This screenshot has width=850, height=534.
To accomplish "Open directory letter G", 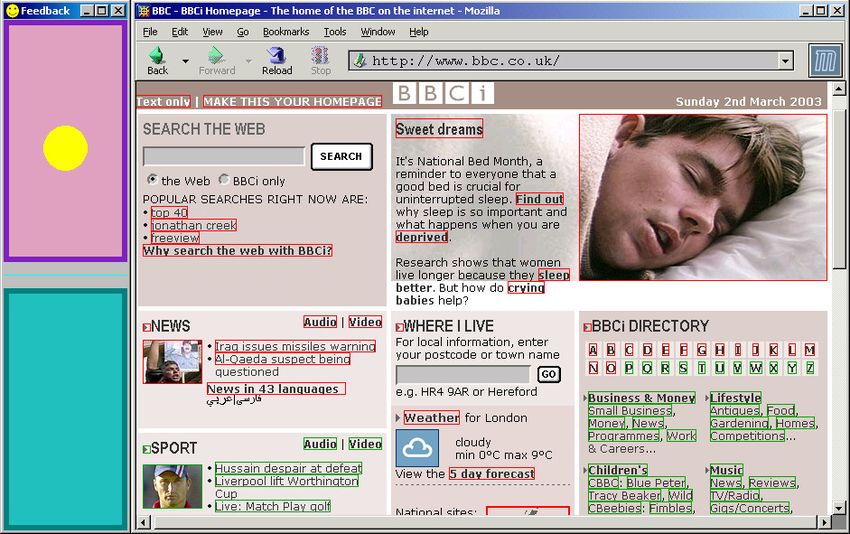I will click(x=701, y=350).
